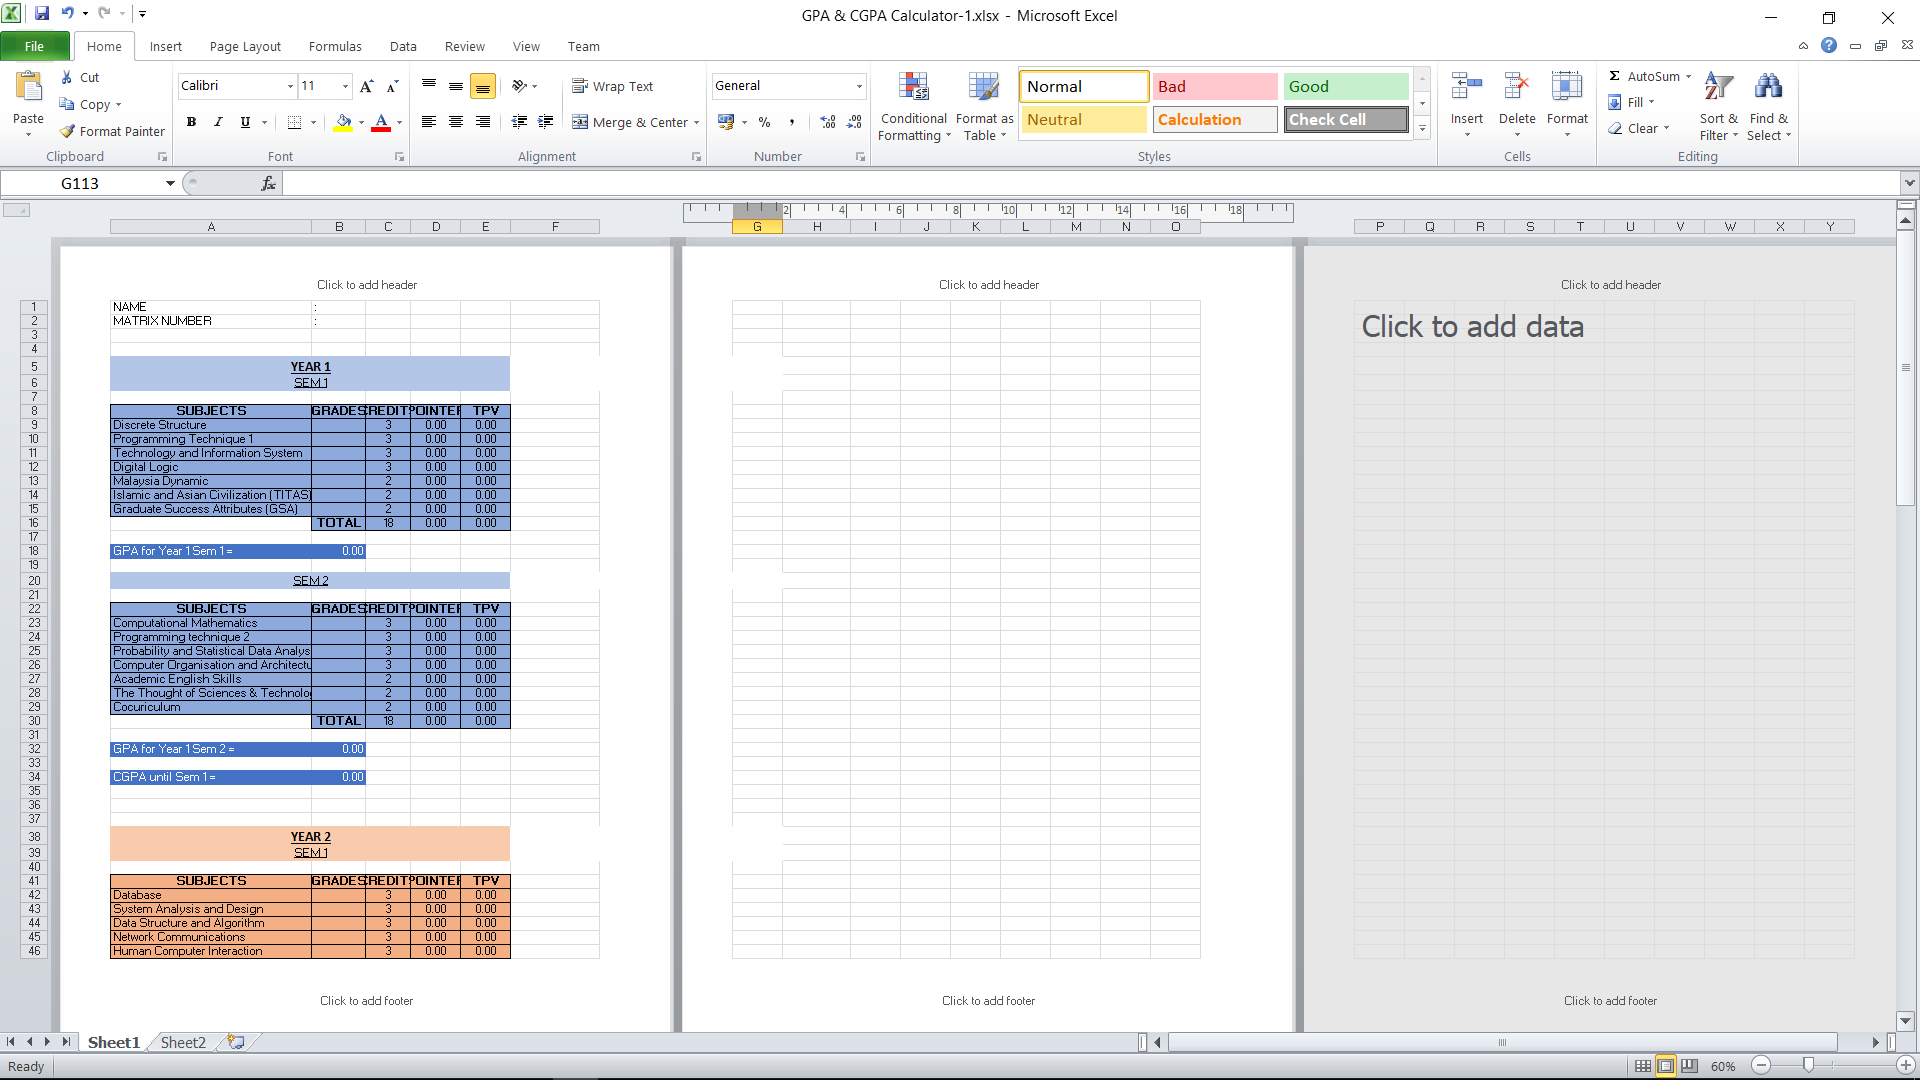Click the Paste clipboard icon
This screenshot has height=1080, width=1920.
[28, 88]
